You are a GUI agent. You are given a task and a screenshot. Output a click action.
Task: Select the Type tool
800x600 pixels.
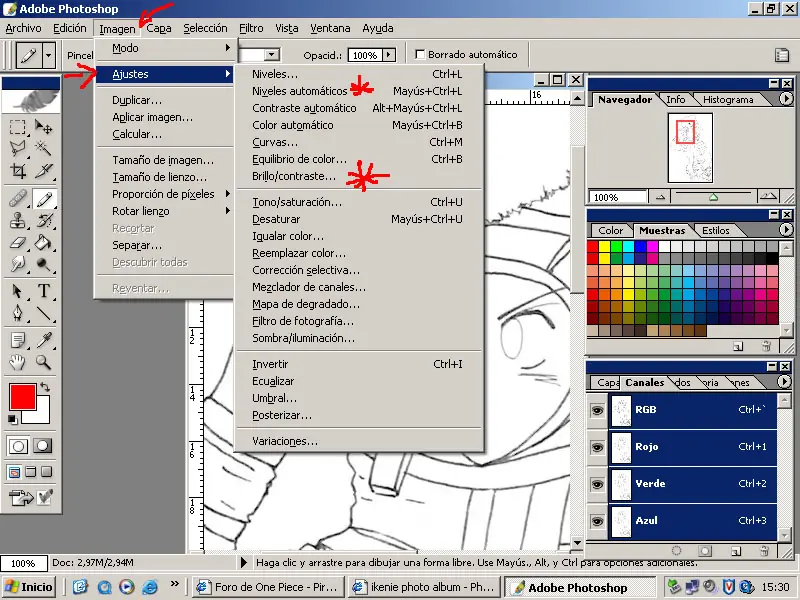pyautogui.click(x=44, y=291)
